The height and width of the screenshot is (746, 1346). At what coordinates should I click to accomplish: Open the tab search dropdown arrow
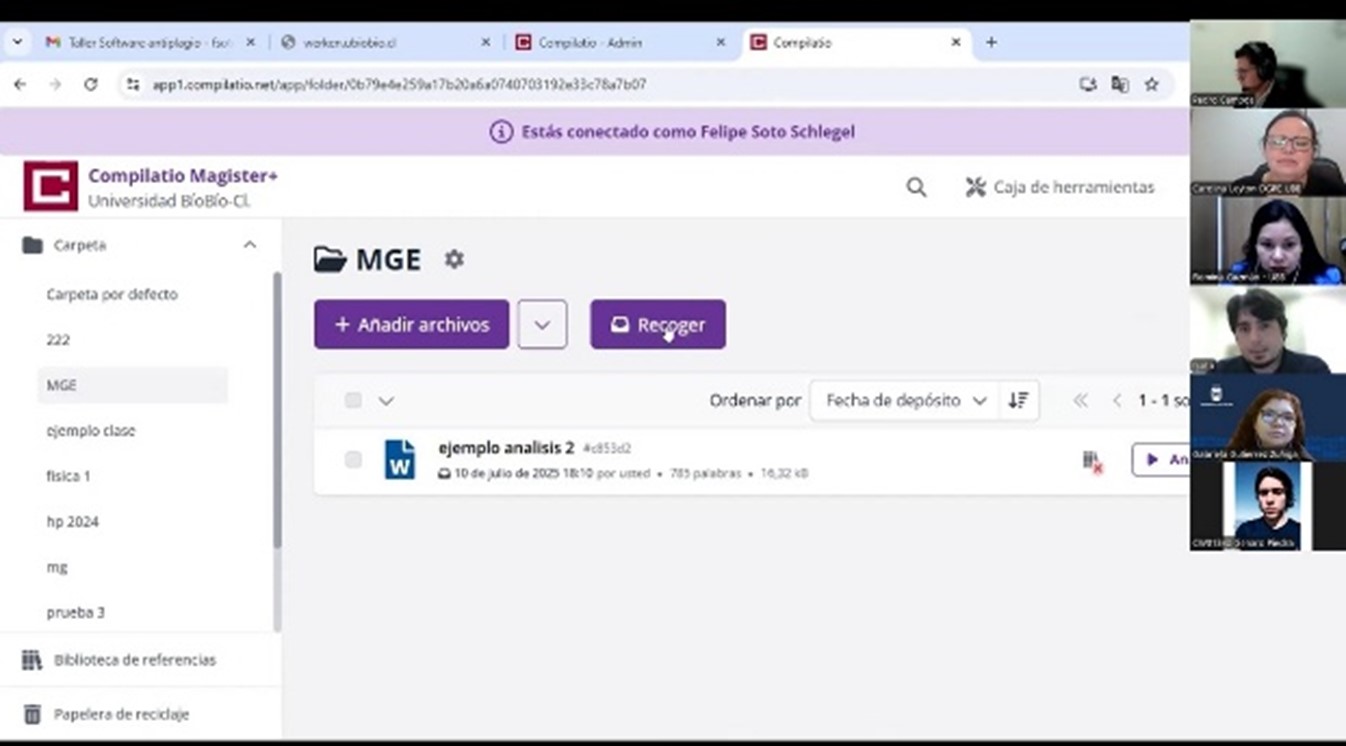17,42
